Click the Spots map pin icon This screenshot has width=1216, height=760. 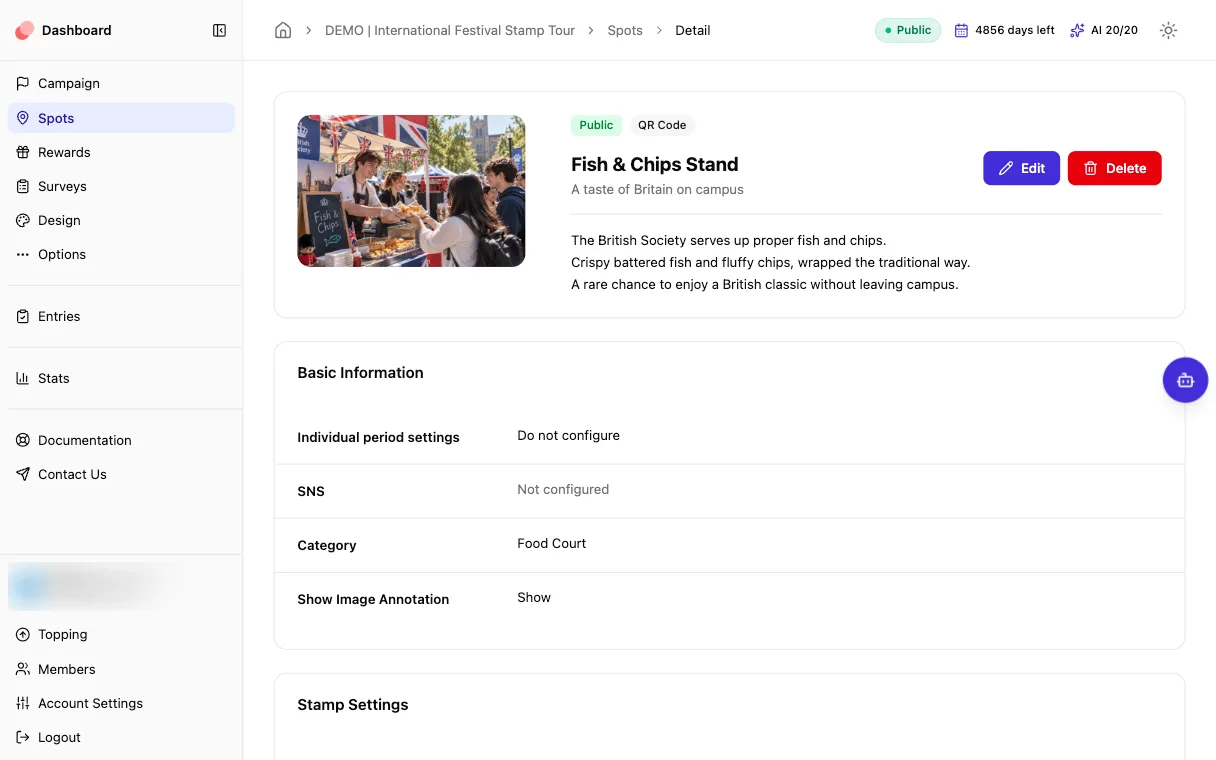click(23, 118)
